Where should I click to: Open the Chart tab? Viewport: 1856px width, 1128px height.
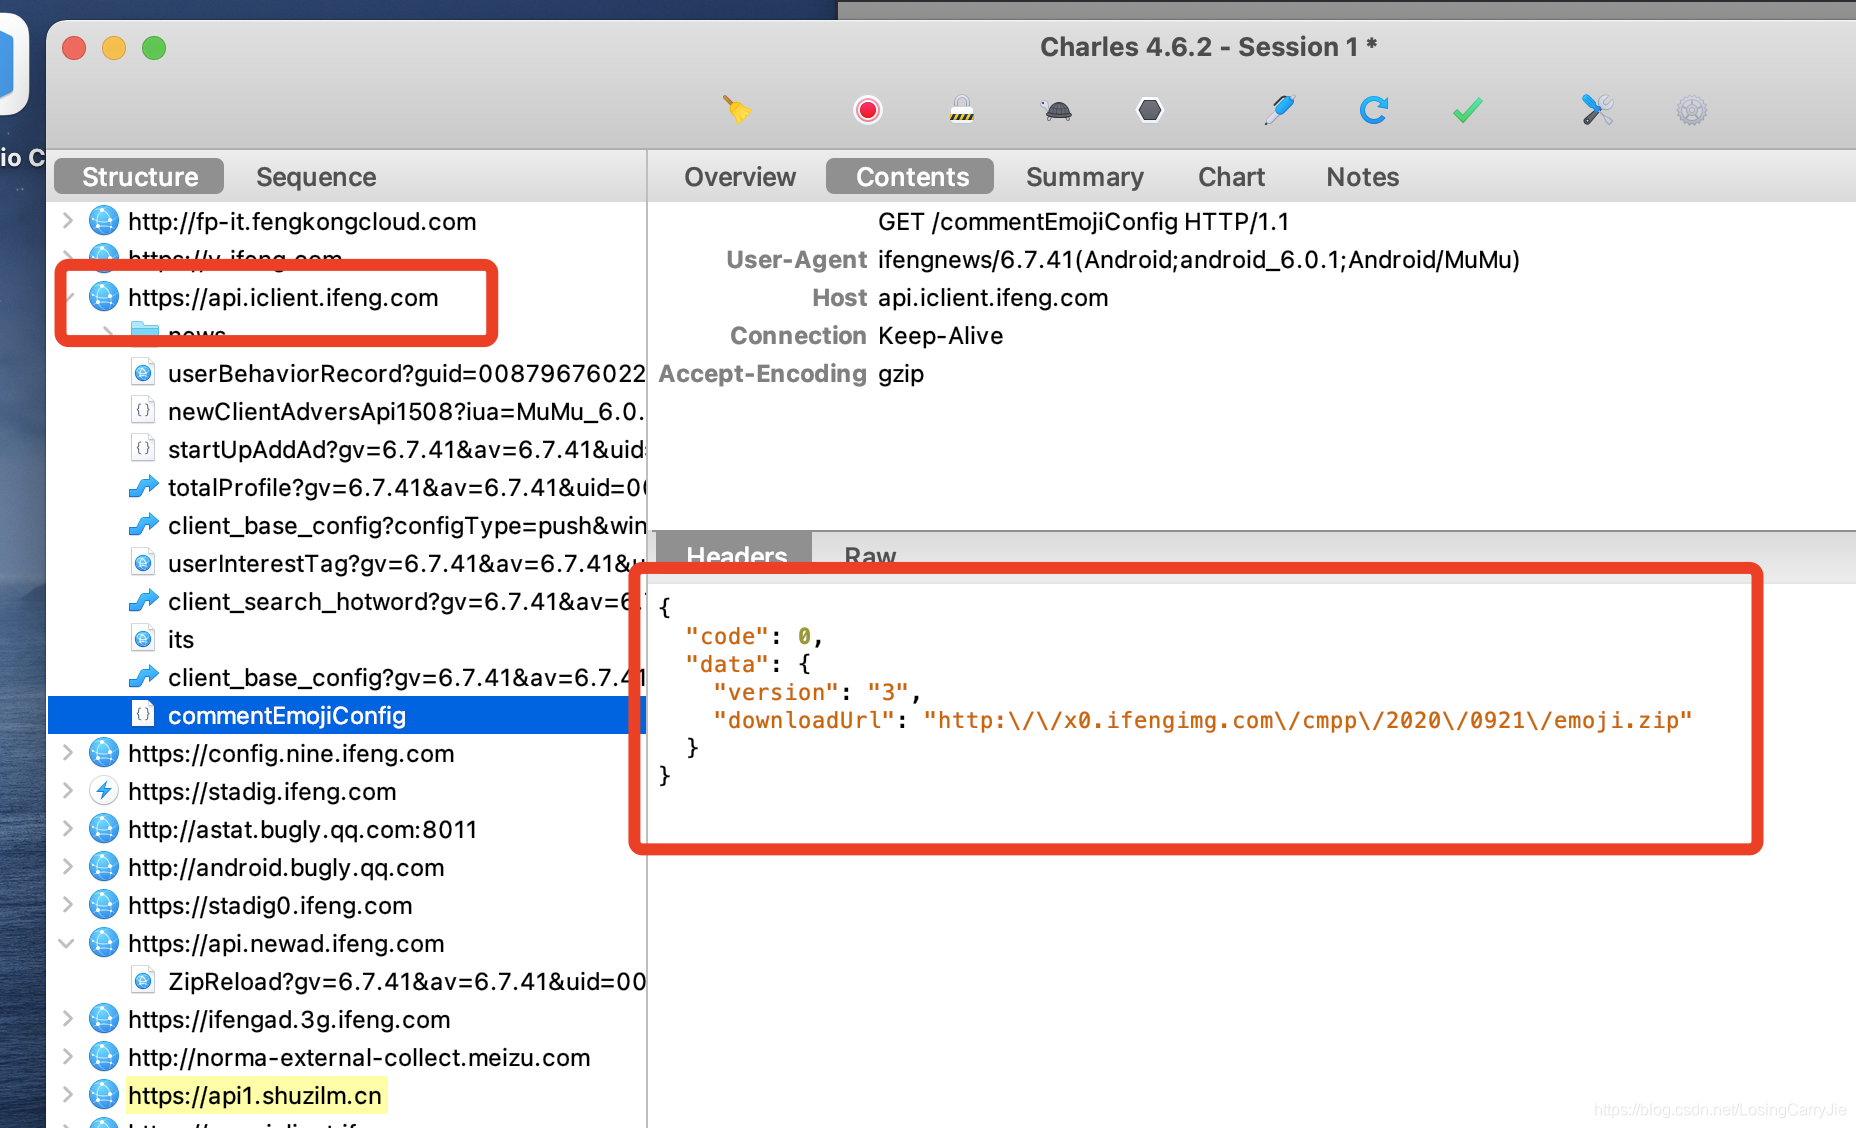1232,177
